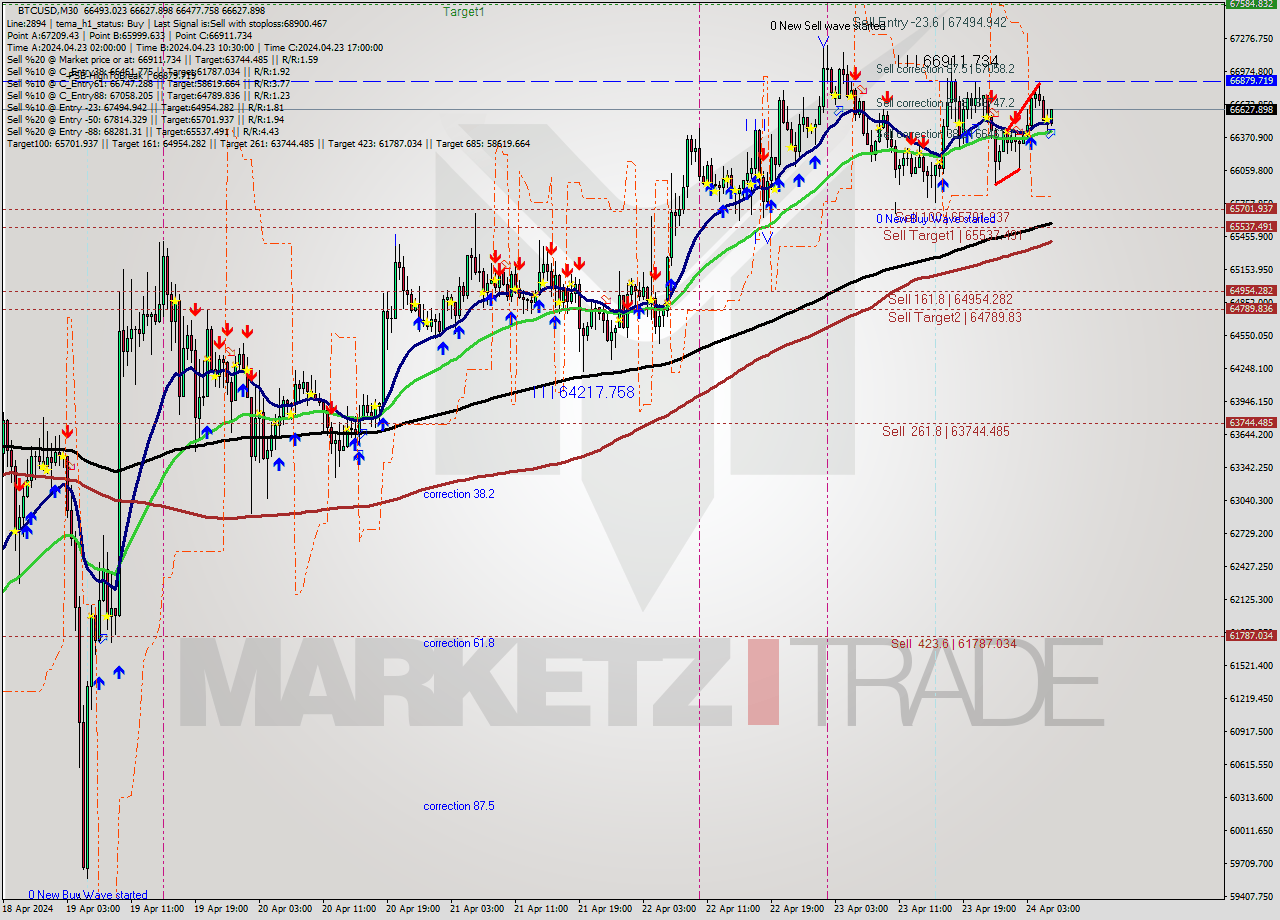
Task: Click '24 Apr 03:00' on time axis
Action: click(x=1052, y=909)
